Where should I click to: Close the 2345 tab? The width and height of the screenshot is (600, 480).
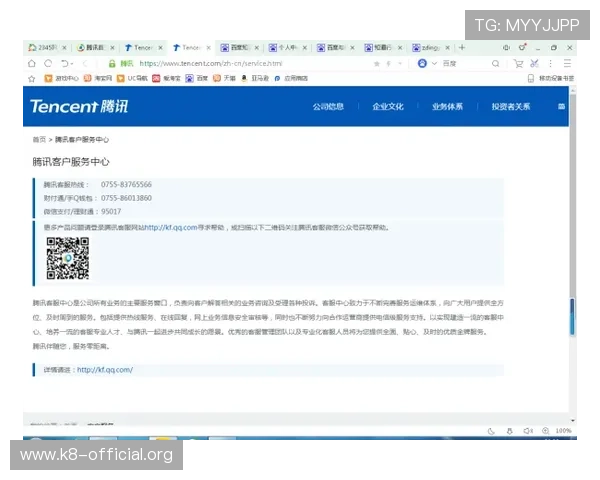64,48
